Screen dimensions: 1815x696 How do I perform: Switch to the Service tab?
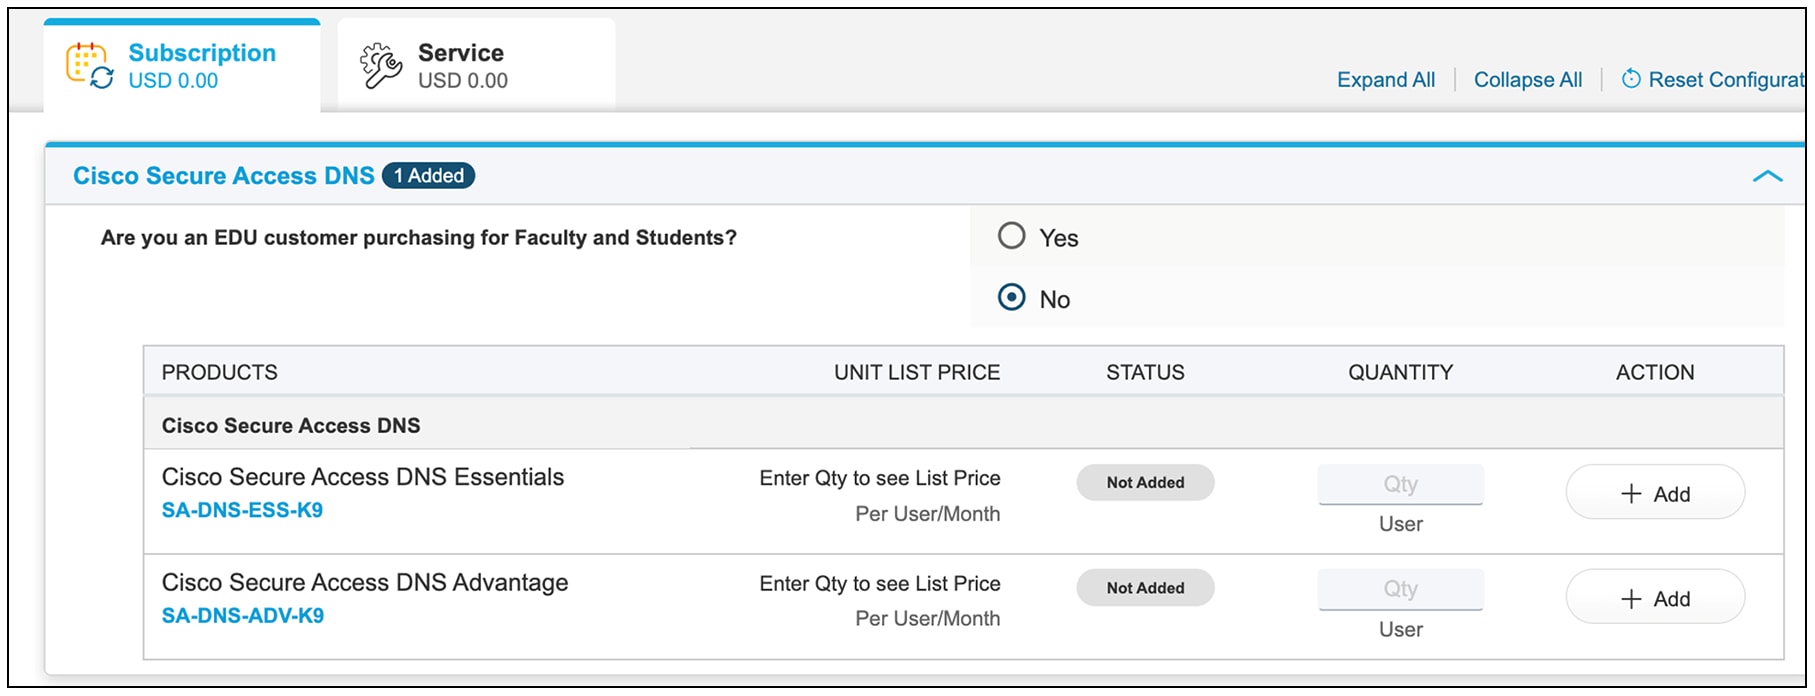point(476,66)
